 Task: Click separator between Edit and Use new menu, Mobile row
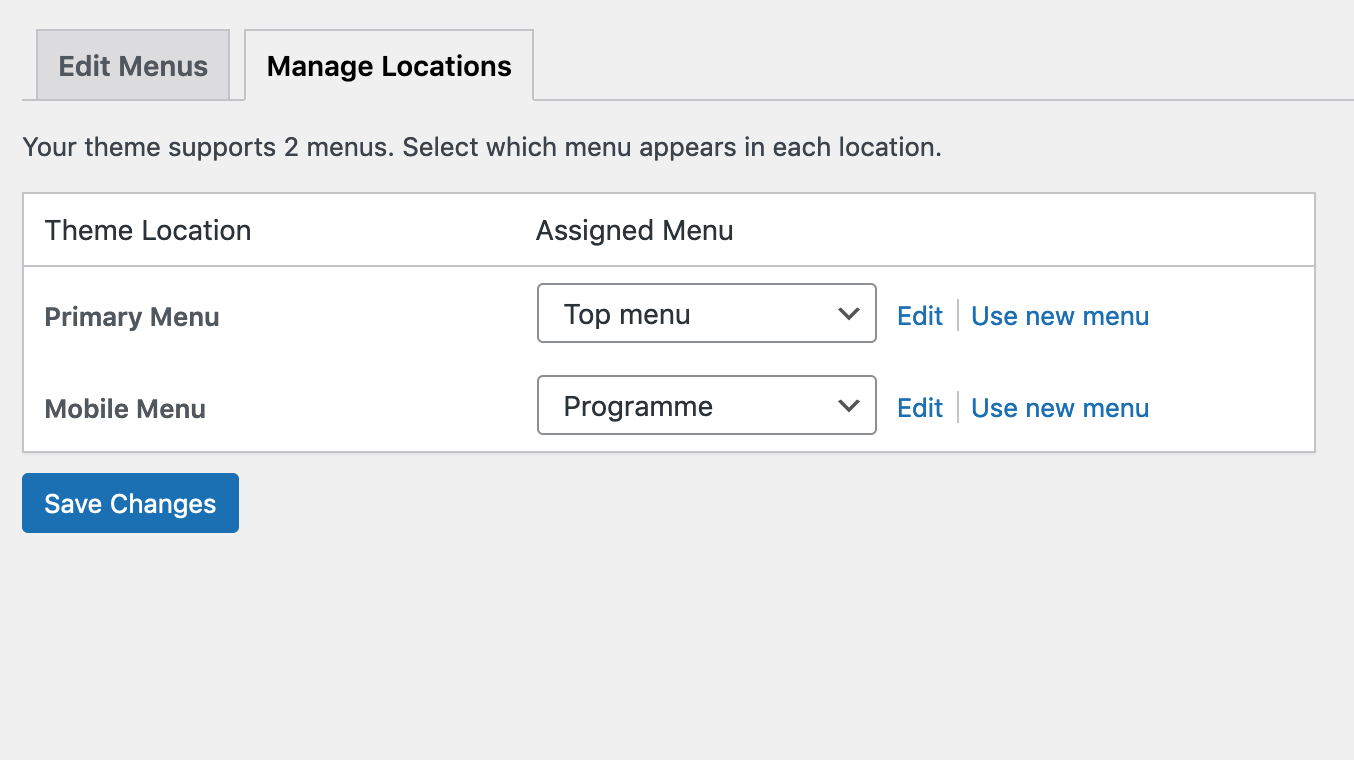click(957, 408)
